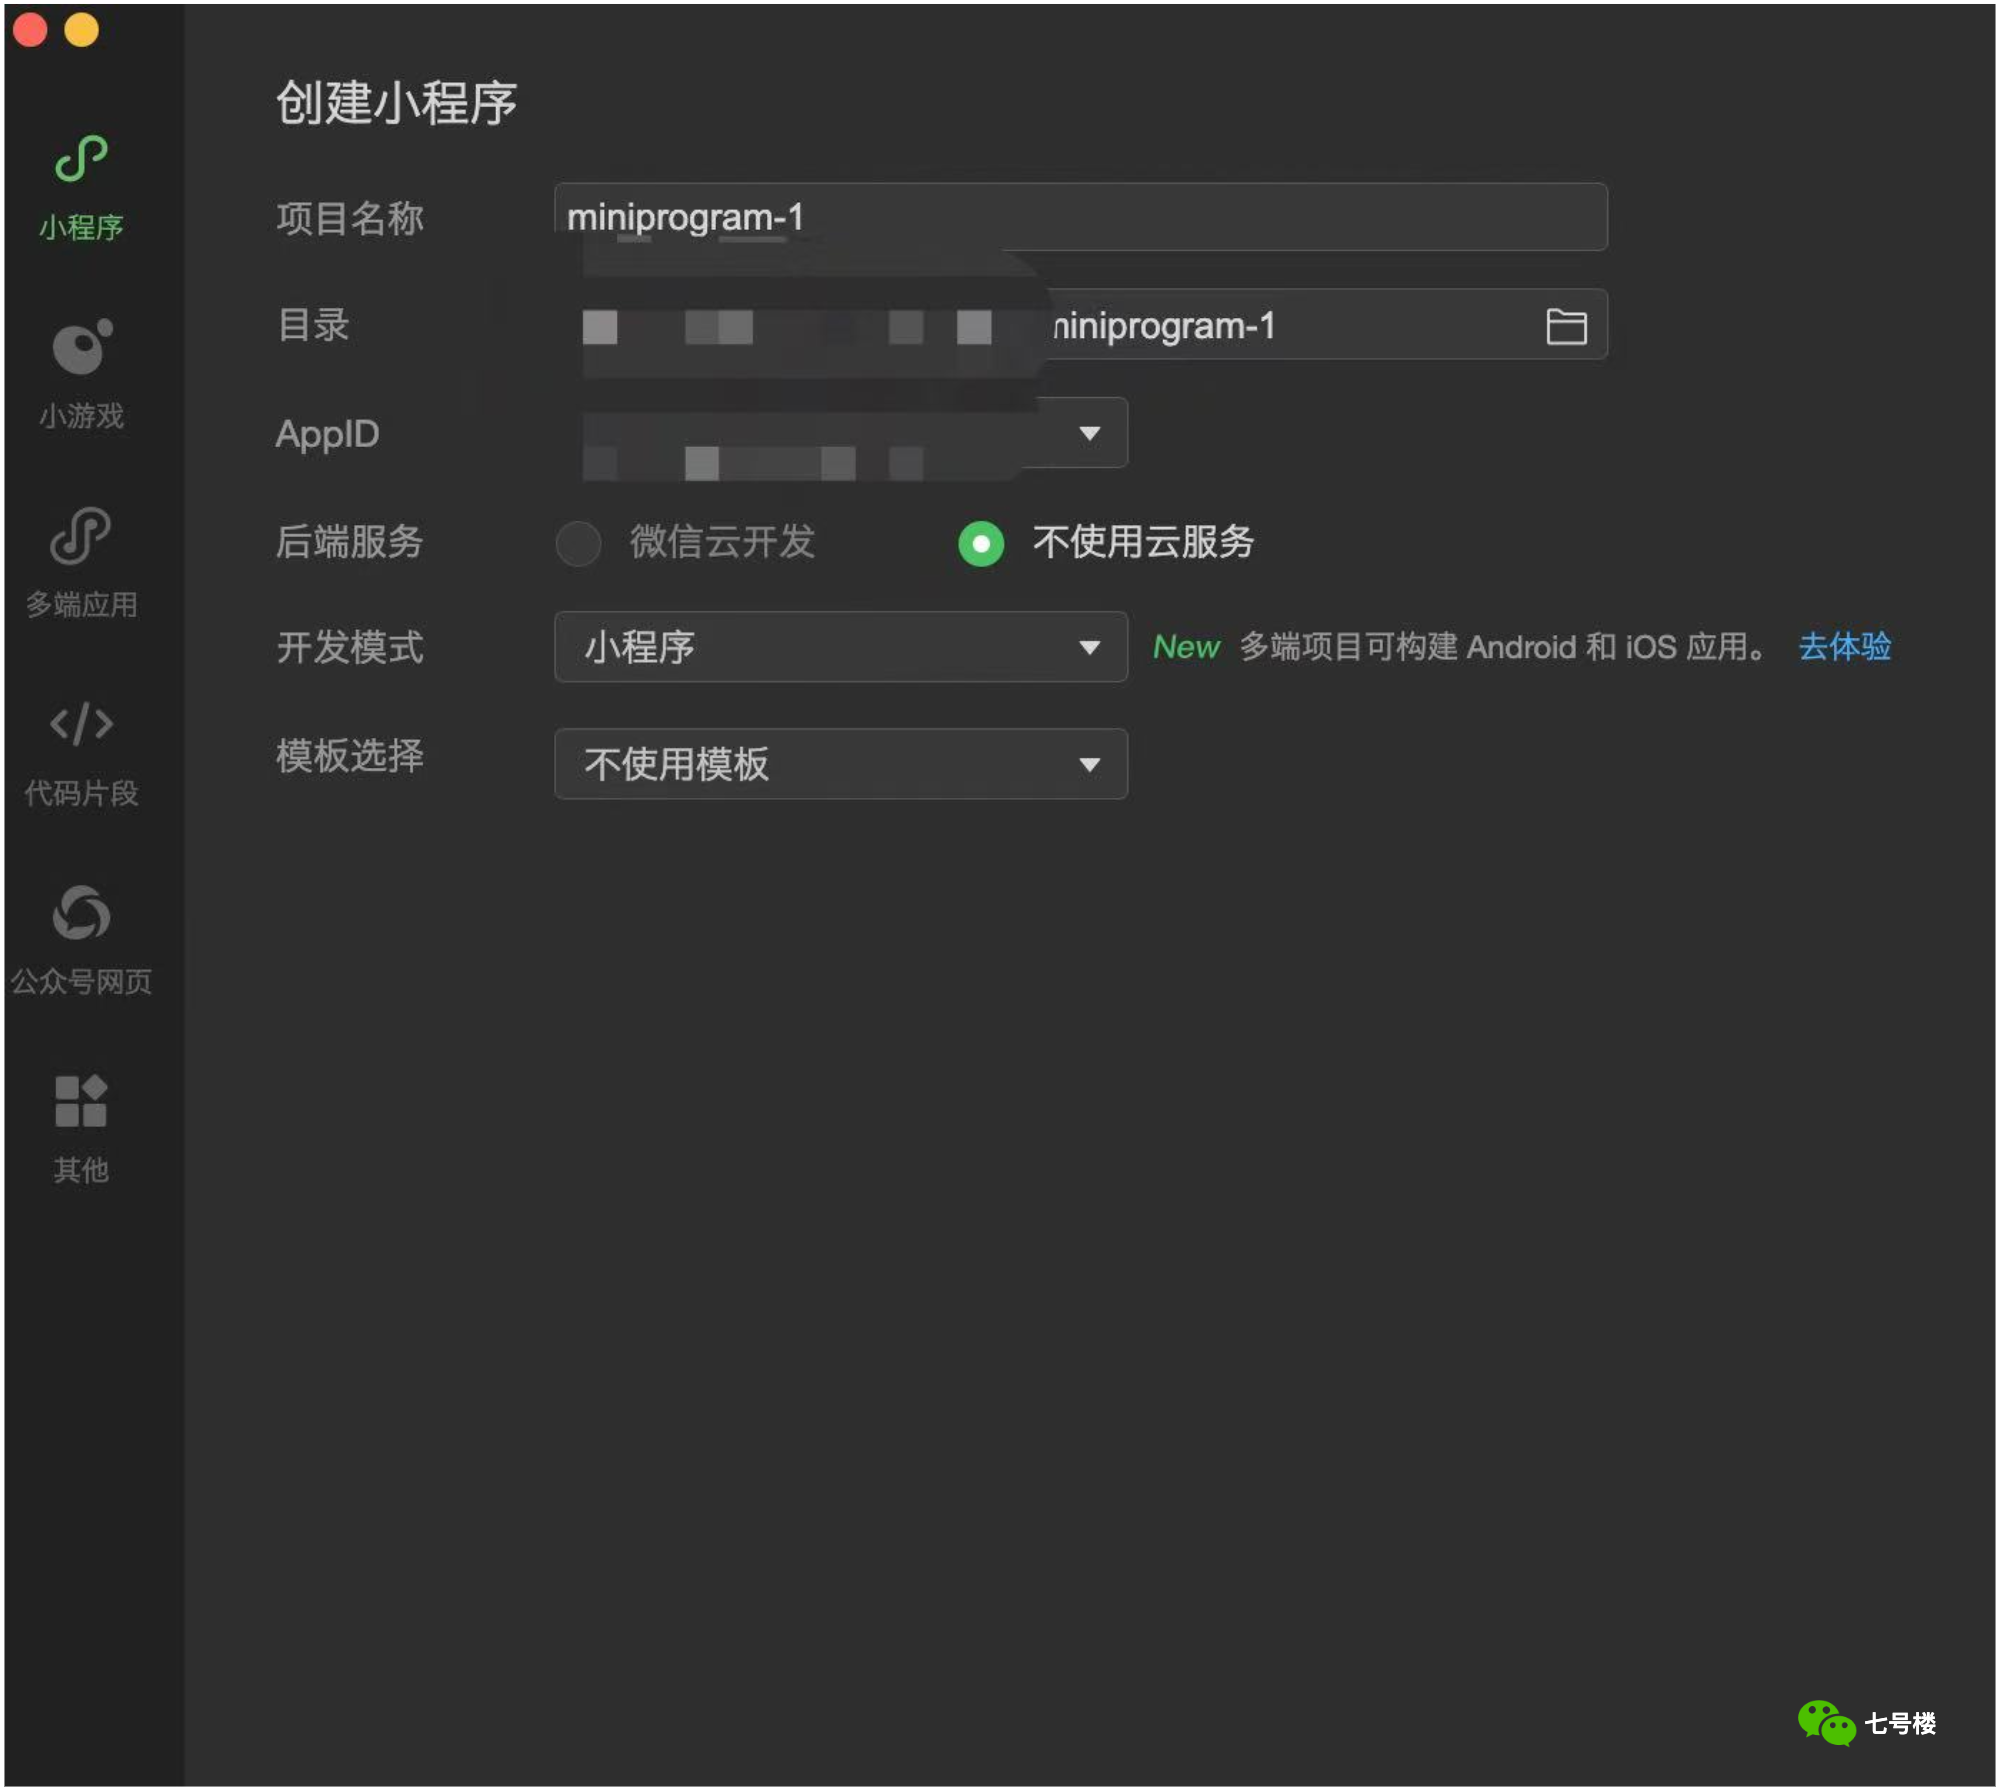The image size is (2000, 1790).
Task: Open the 代码片段 code icon
Action: tap(81, 724)
